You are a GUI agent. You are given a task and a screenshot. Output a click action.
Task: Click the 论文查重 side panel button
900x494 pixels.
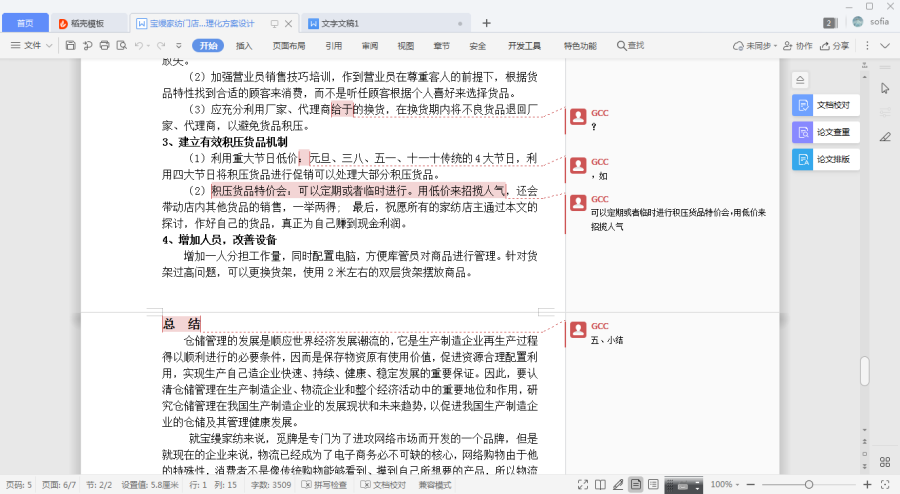[x=825, y=132]
